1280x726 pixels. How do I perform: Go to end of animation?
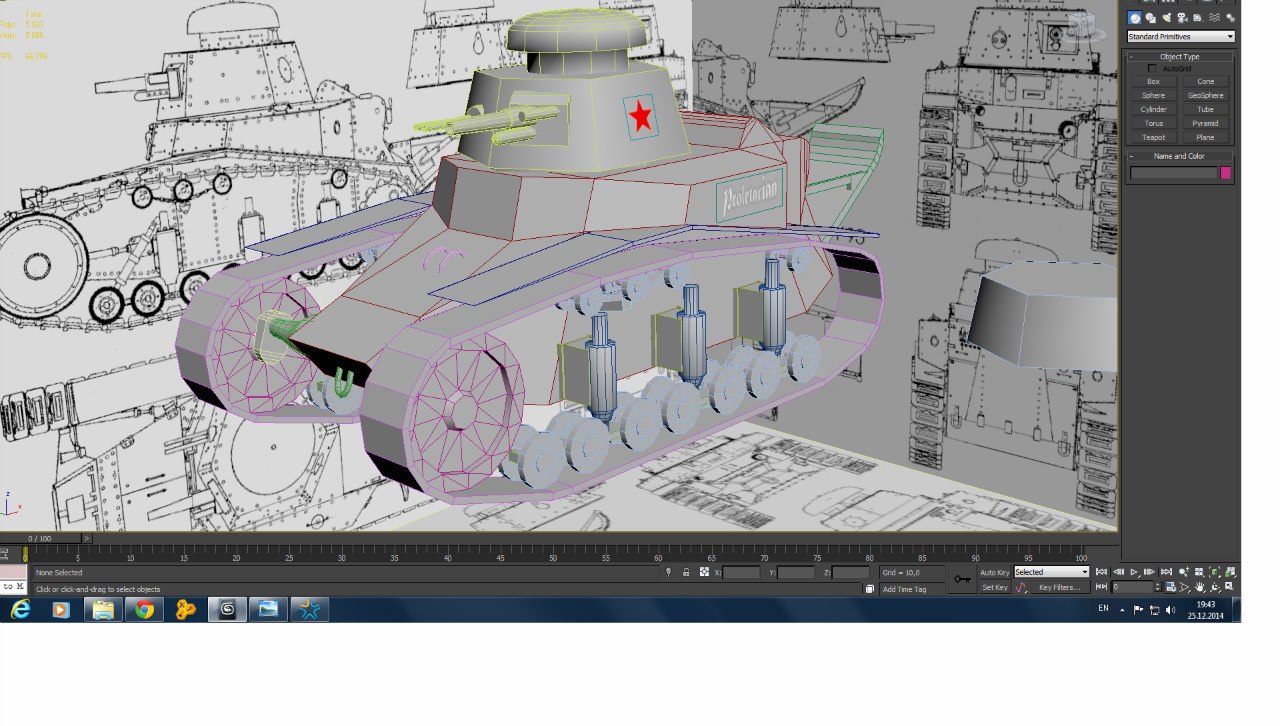tap(1166, 572)
